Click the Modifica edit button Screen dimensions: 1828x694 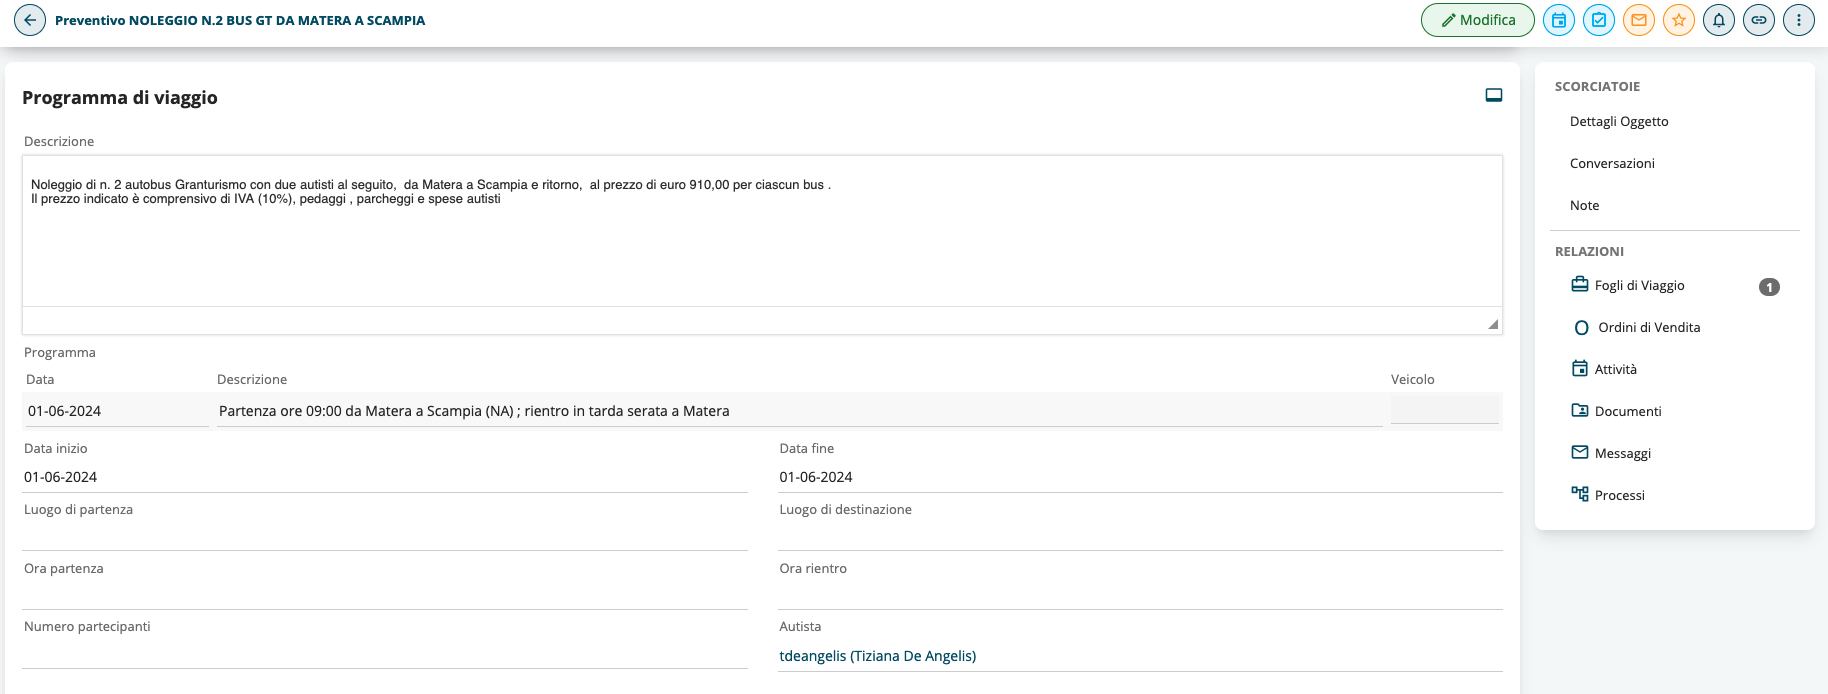(x=1477, y=20)
